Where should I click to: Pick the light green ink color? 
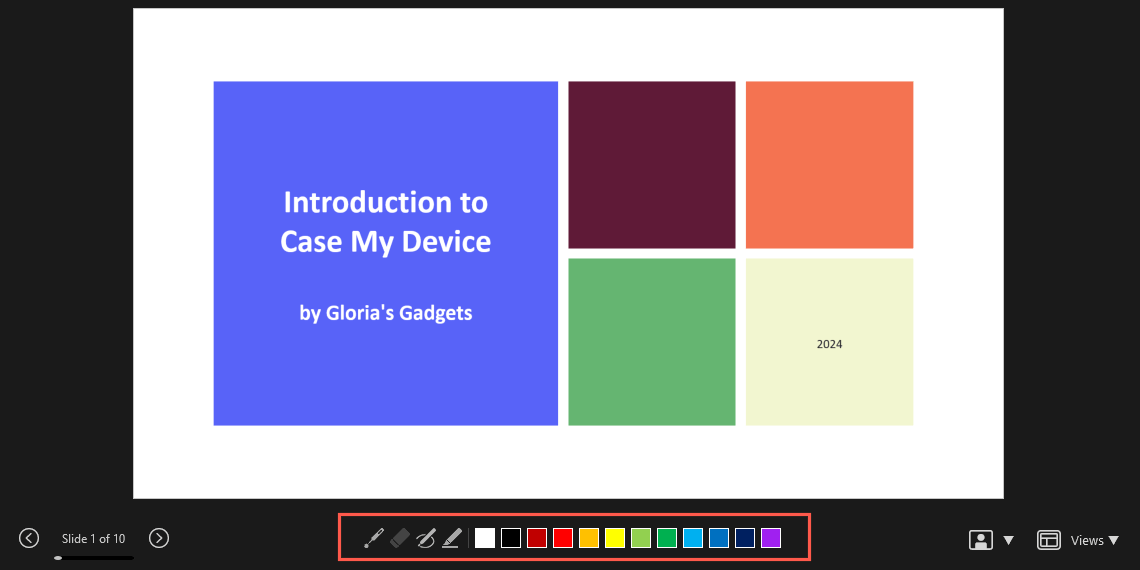(641, 538)
